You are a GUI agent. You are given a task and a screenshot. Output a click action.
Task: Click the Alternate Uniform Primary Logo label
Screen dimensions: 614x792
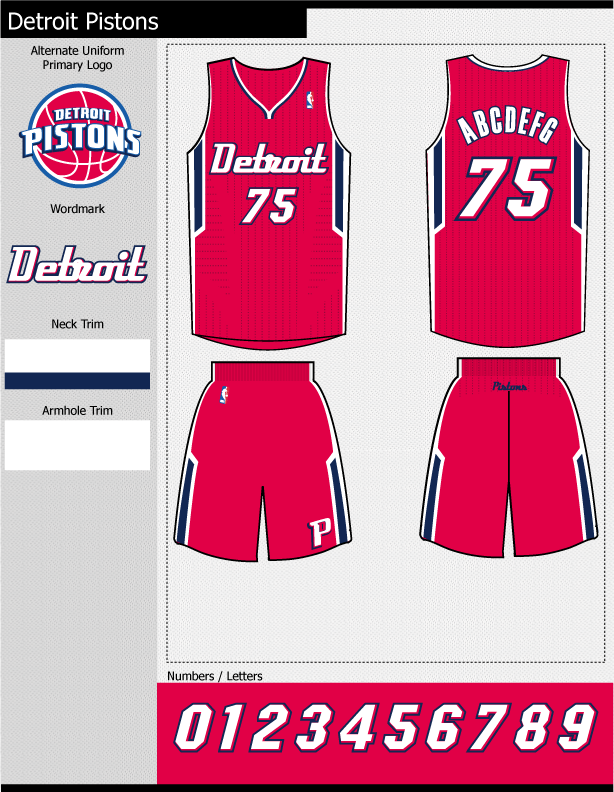pos(77,58)
